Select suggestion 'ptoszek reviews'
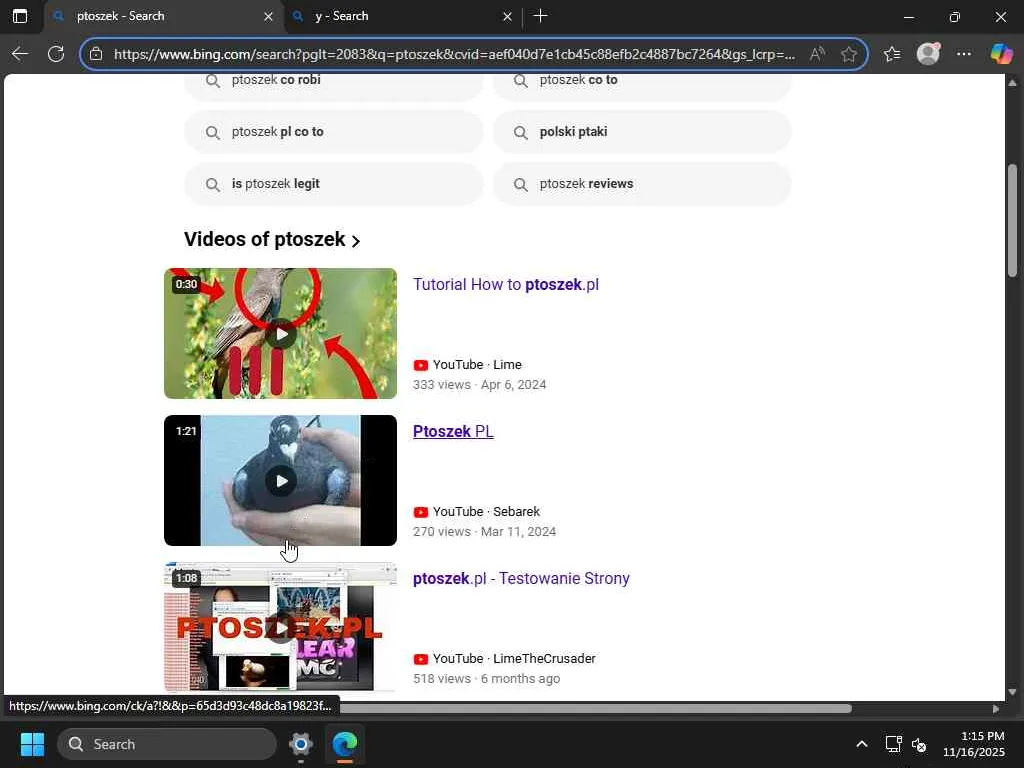The width and height of the screenshot is (1024, 768). (642, 184)
